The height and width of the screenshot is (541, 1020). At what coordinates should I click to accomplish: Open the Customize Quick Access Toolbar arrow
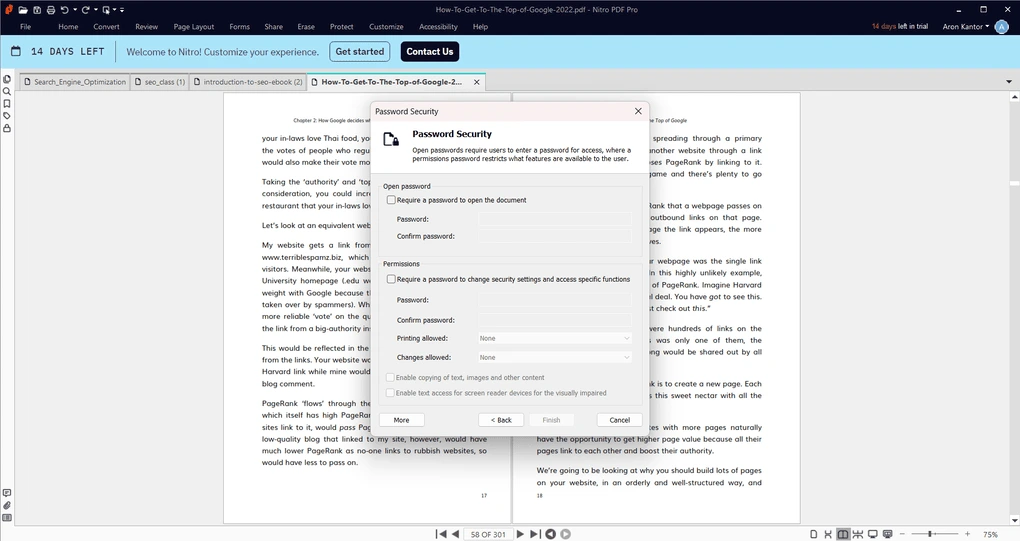pyautogui.click(x=122, y=10)
